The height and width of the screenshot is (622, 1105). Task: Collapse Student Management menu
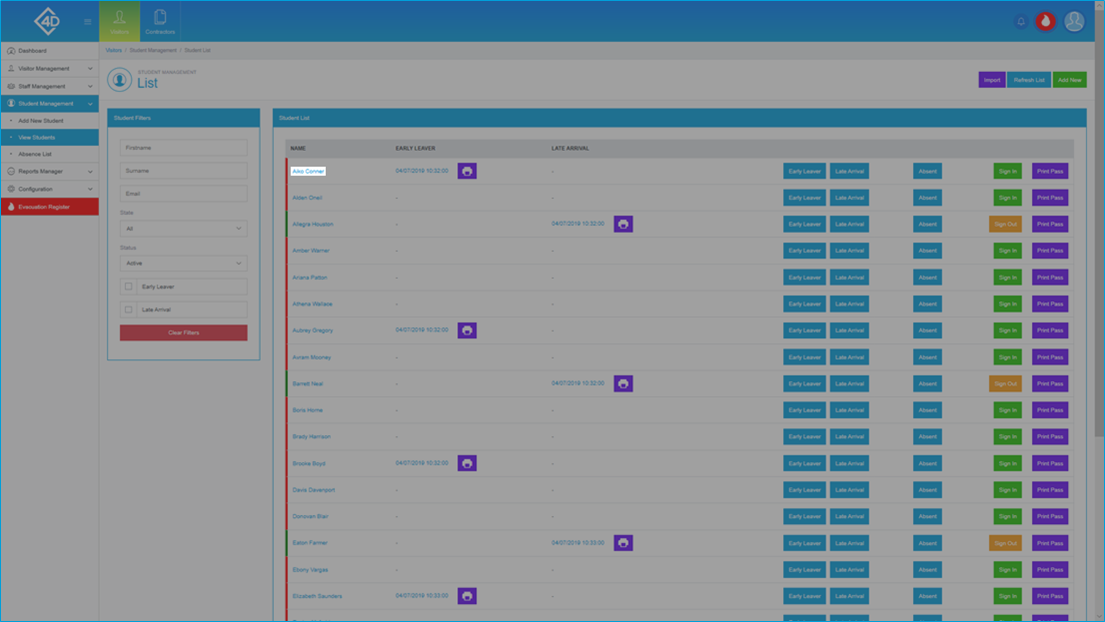click(49, 104)
